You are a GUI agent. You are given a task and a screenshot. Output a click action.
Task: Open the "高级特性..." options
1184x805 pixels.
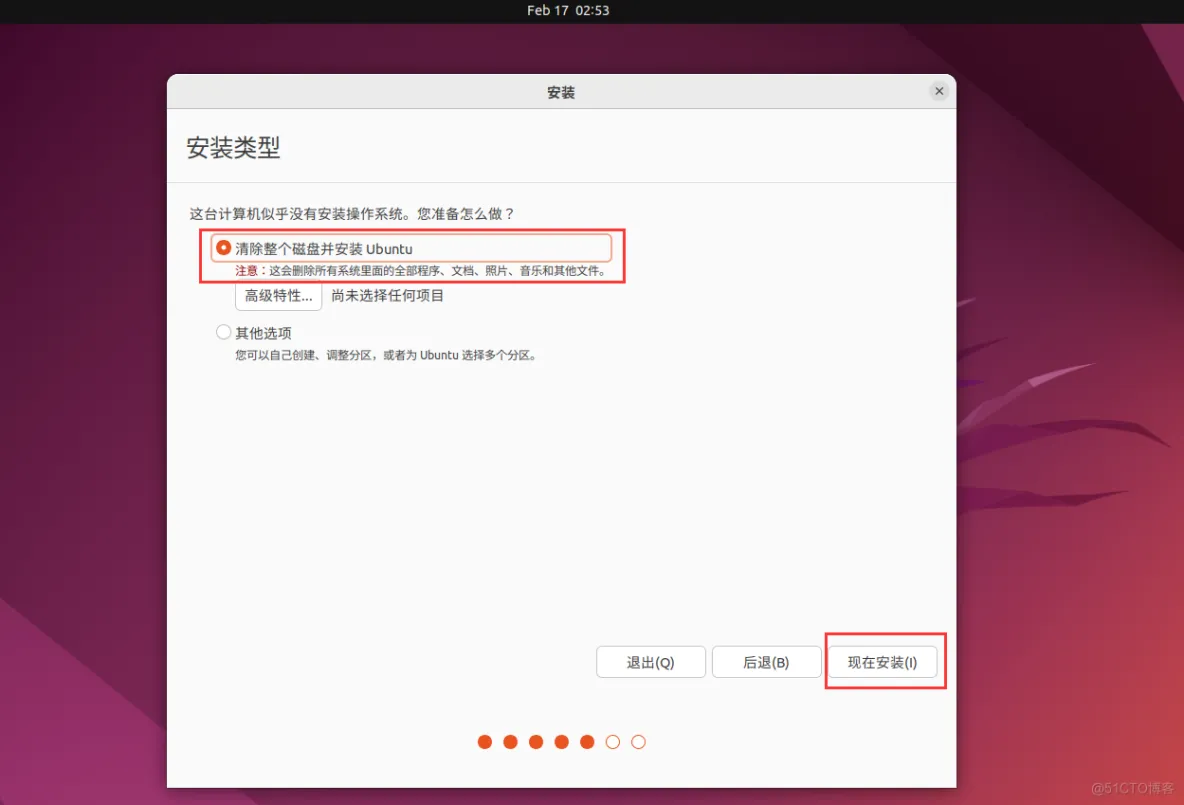pyautogui.click(x=279, y=295)
